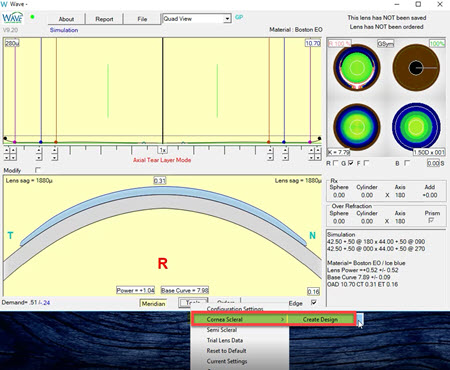Image resolution: width=450 pixels, height=370 pixels.
Task: Select Trial Lens Data menu item
Action: (225, 340)
